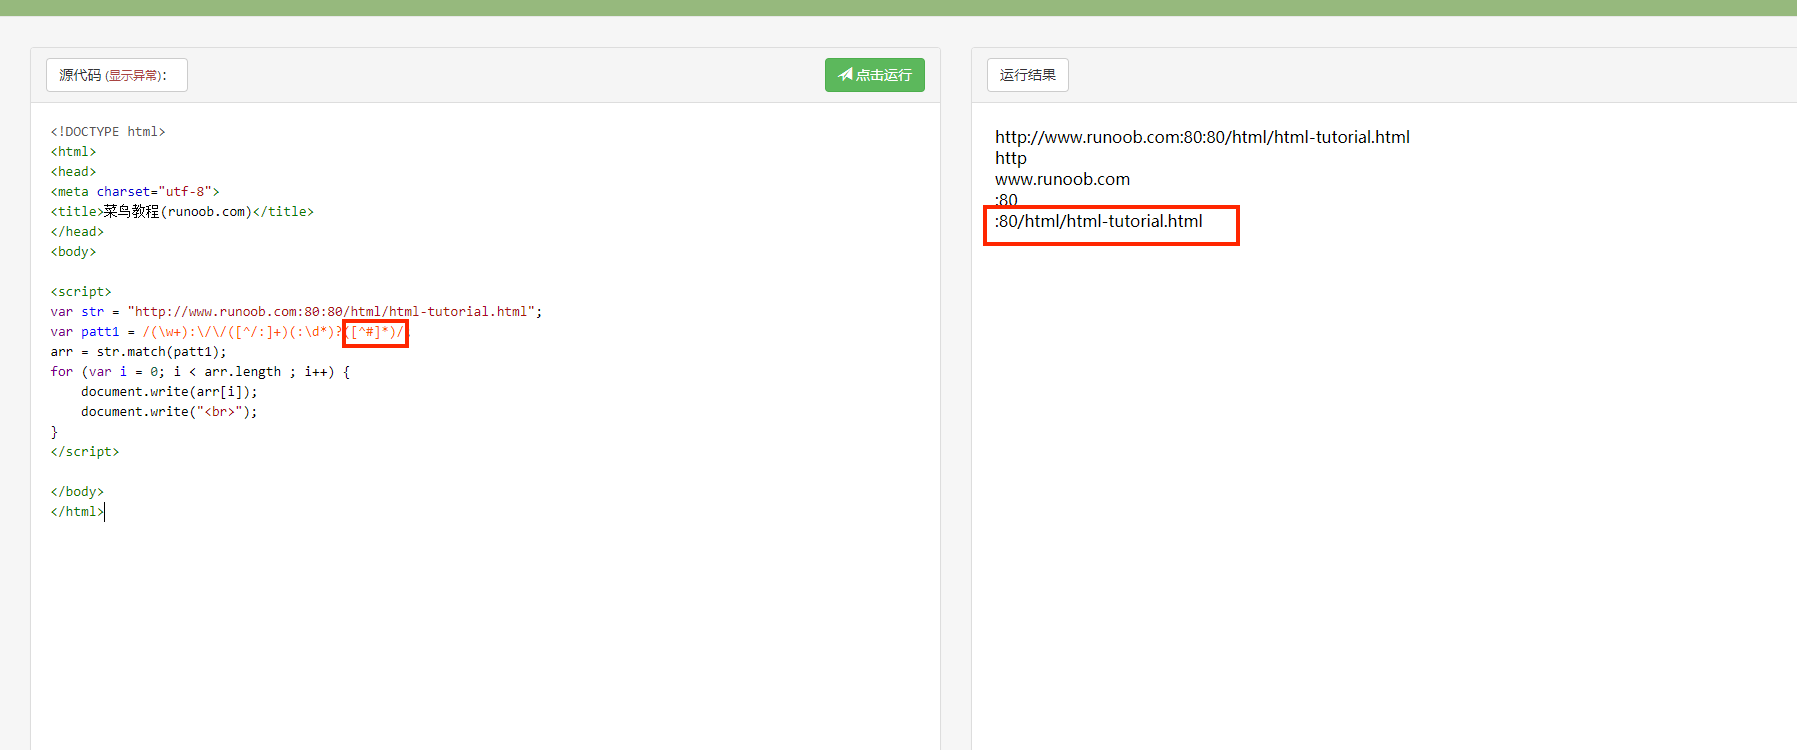Click the closing </html> tag line
Viewport: 1797px width, 750px height.
coord(77,512)
